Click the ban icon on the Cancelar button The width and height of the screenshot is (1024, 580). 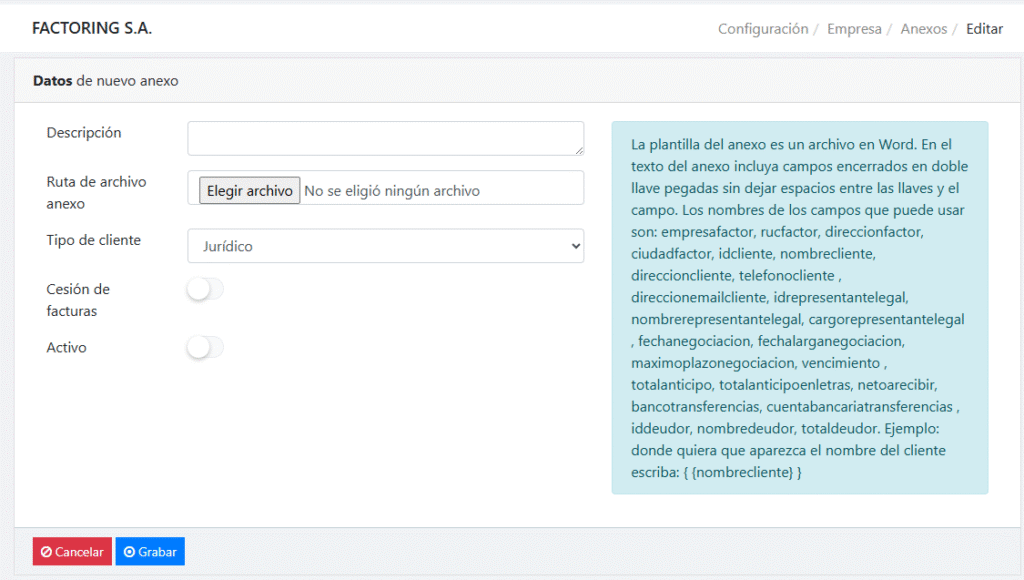click(46, 552)
